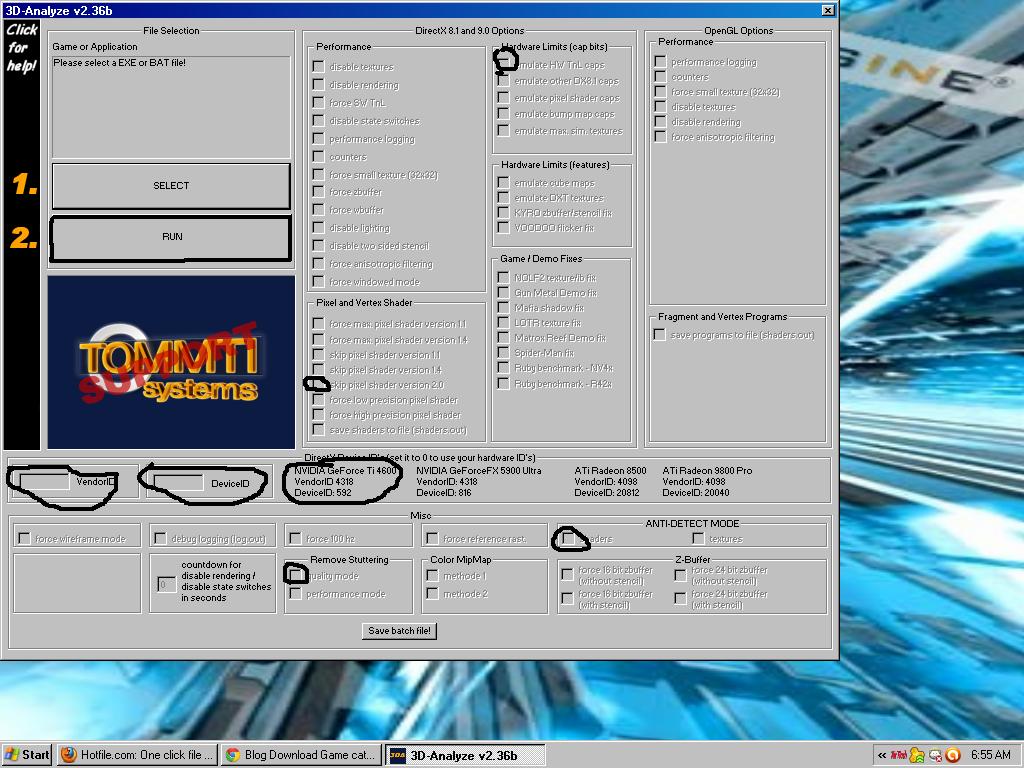Check force max. pixel shader version 1.4

tap(319, 340)
